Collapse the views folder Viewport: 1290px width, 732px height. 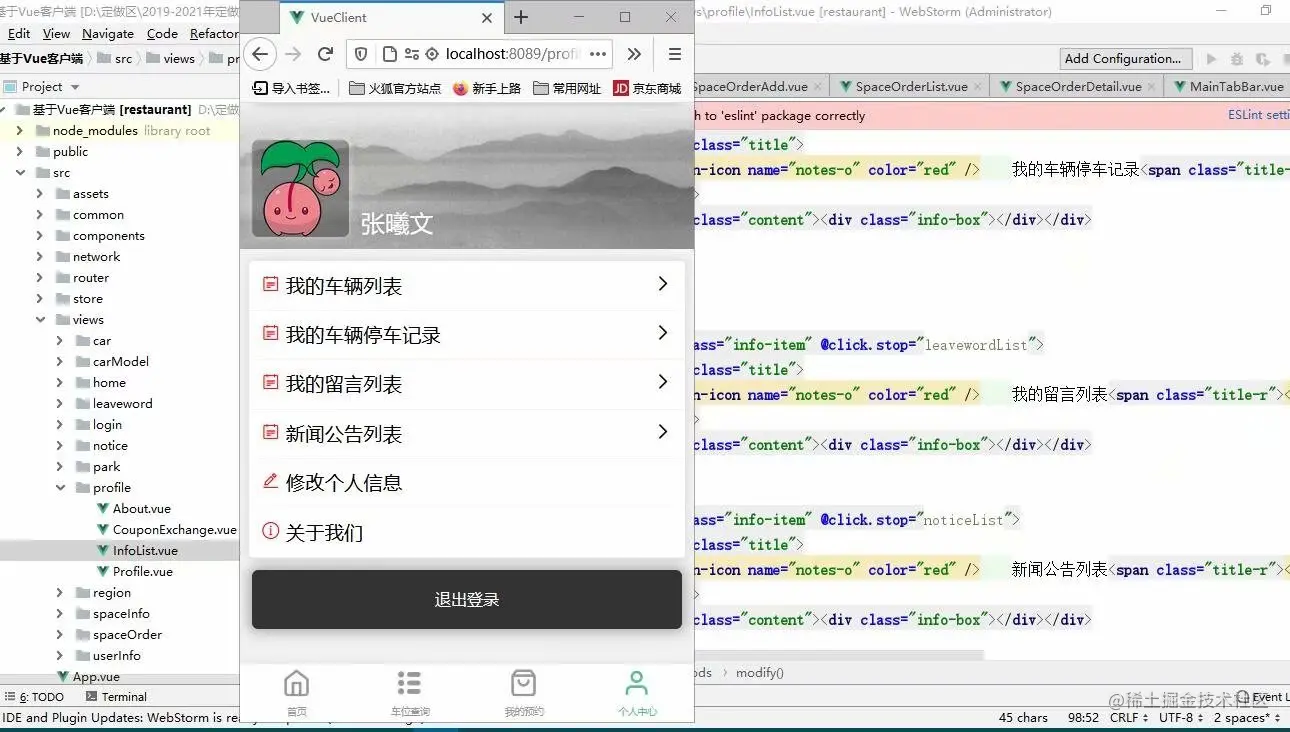(39, 320)
